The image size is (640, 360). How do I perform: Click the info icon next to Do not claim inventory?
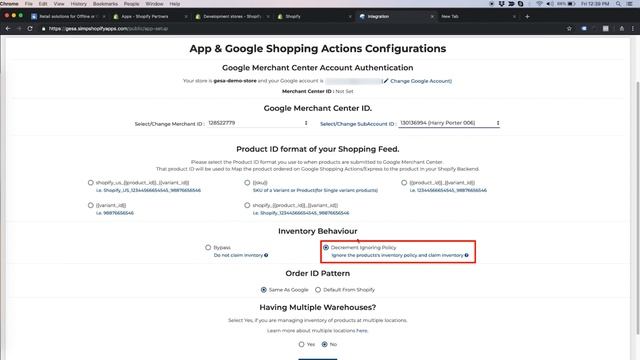[266, 255]
